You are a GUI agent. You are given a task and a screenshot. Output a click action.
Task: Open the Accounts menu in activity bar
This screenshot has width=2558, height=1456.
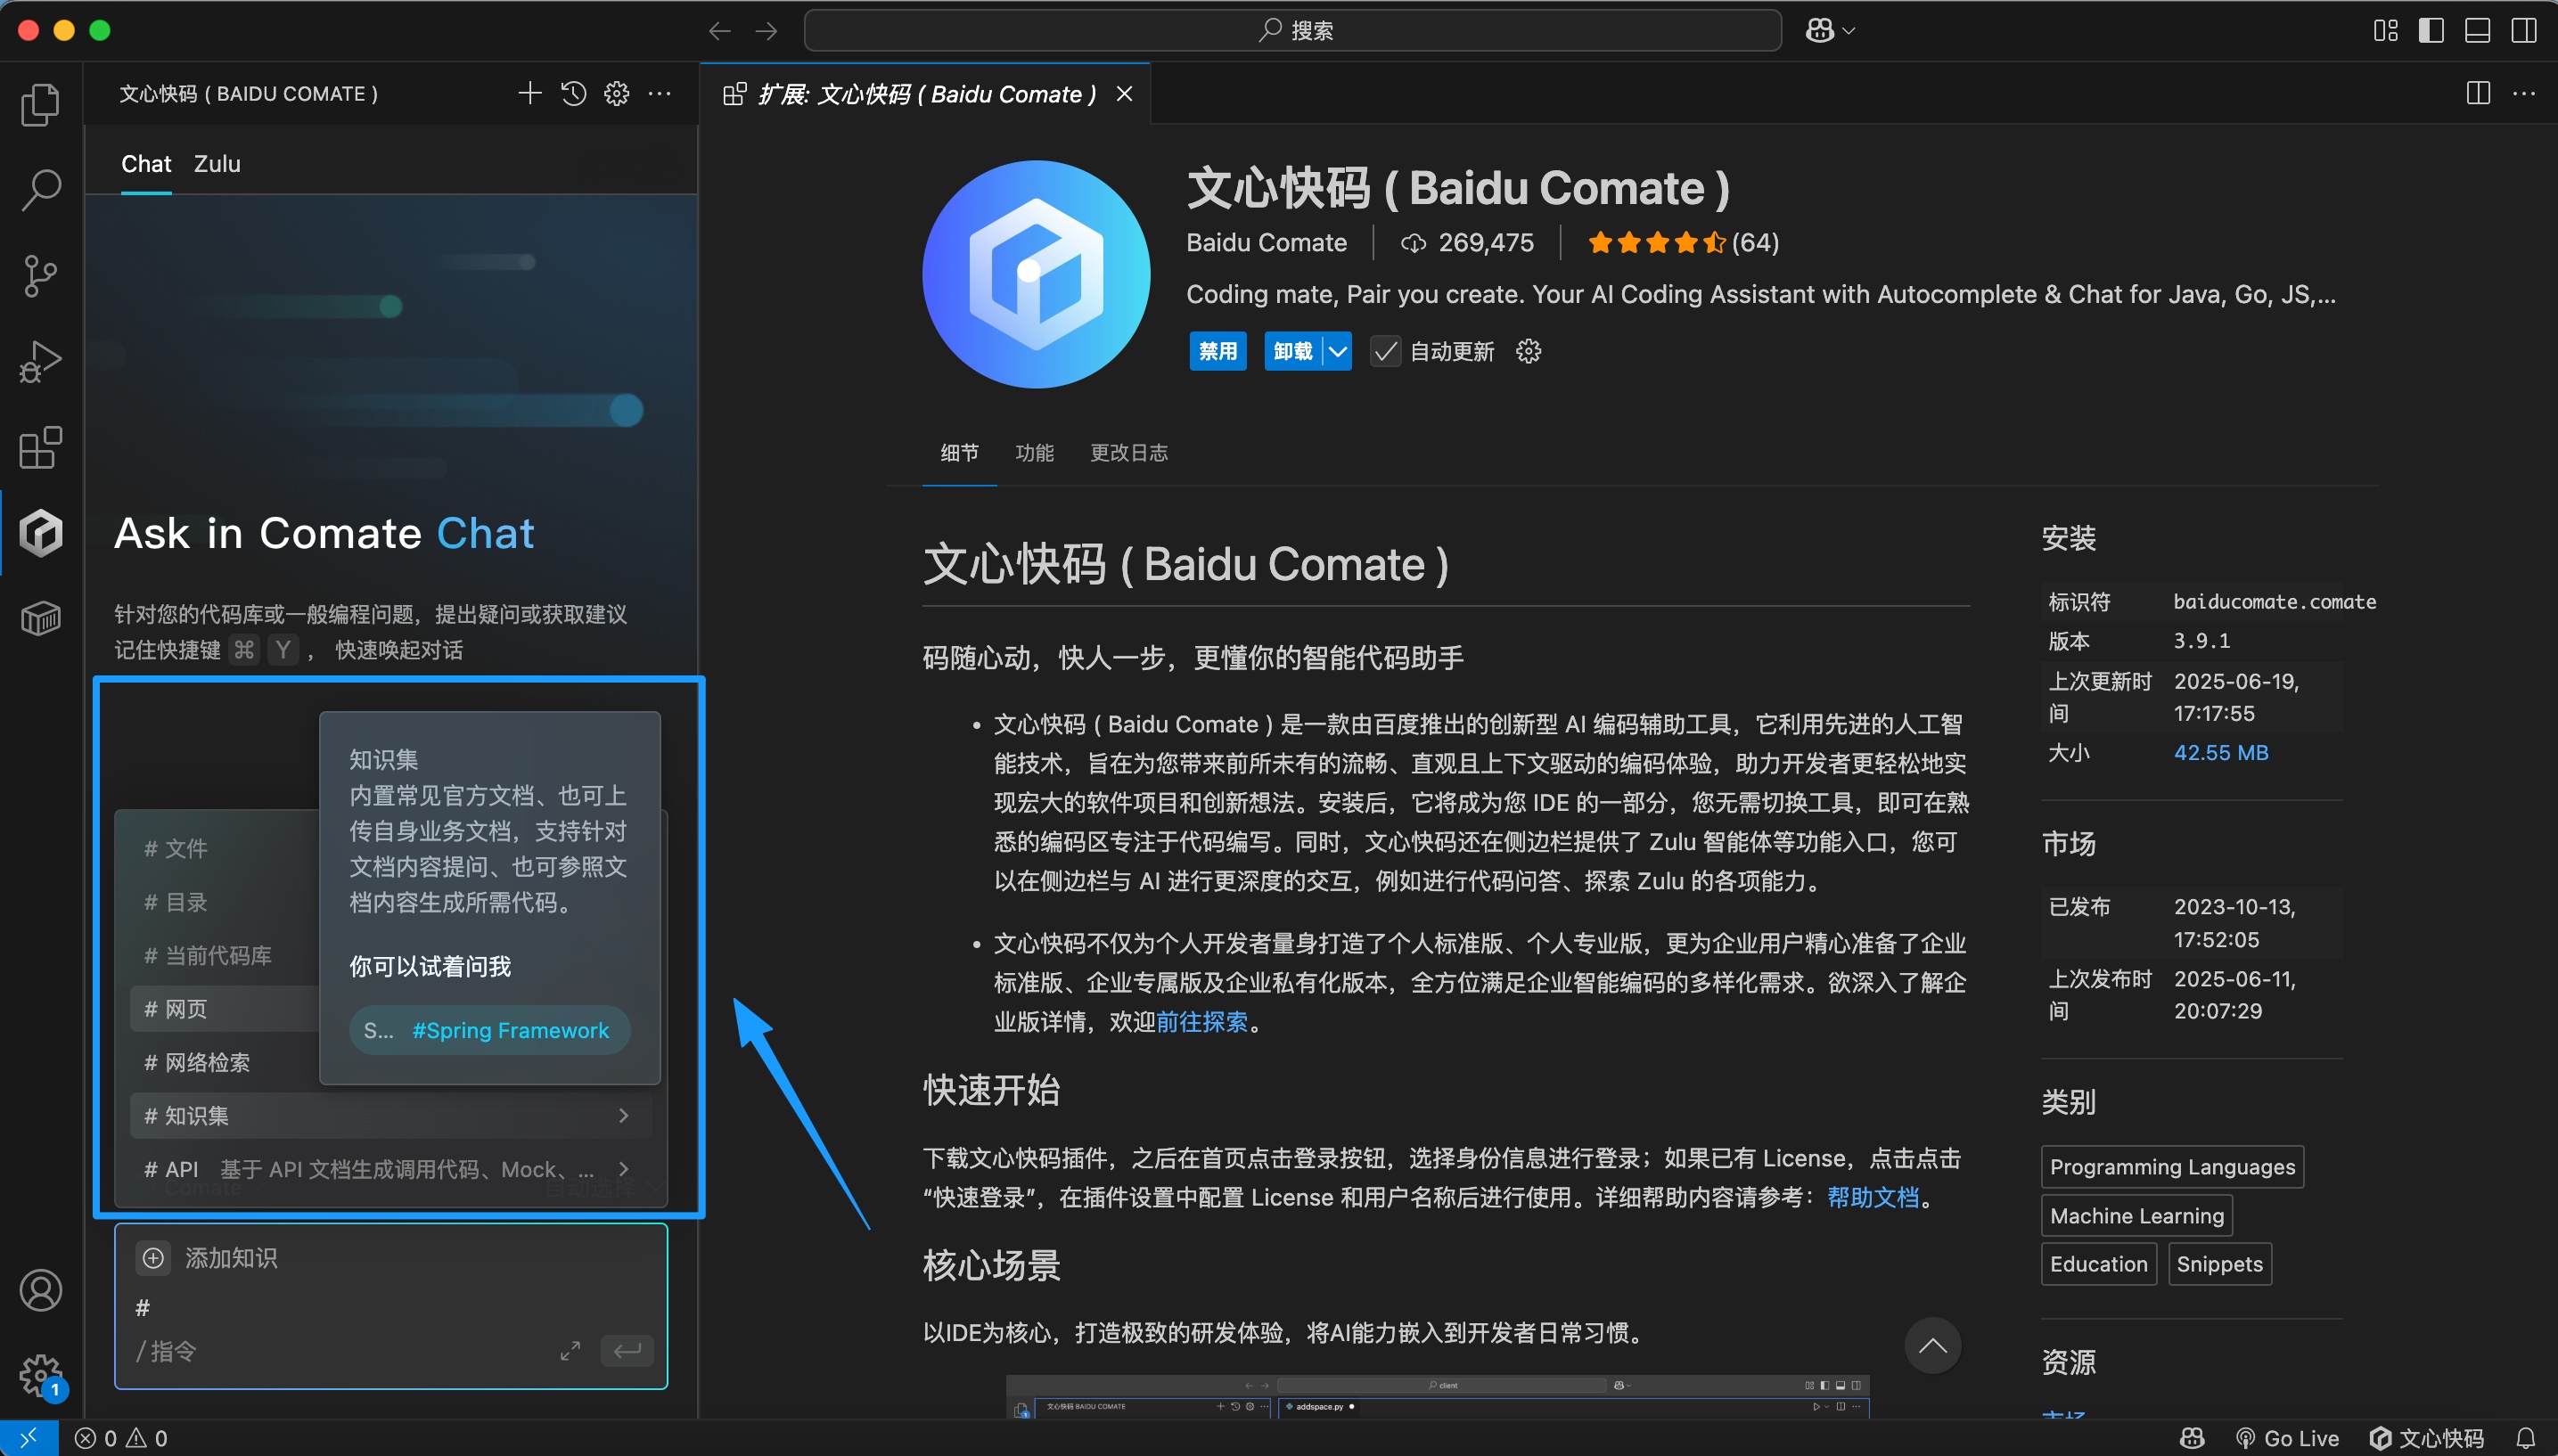click(40, 1290)
